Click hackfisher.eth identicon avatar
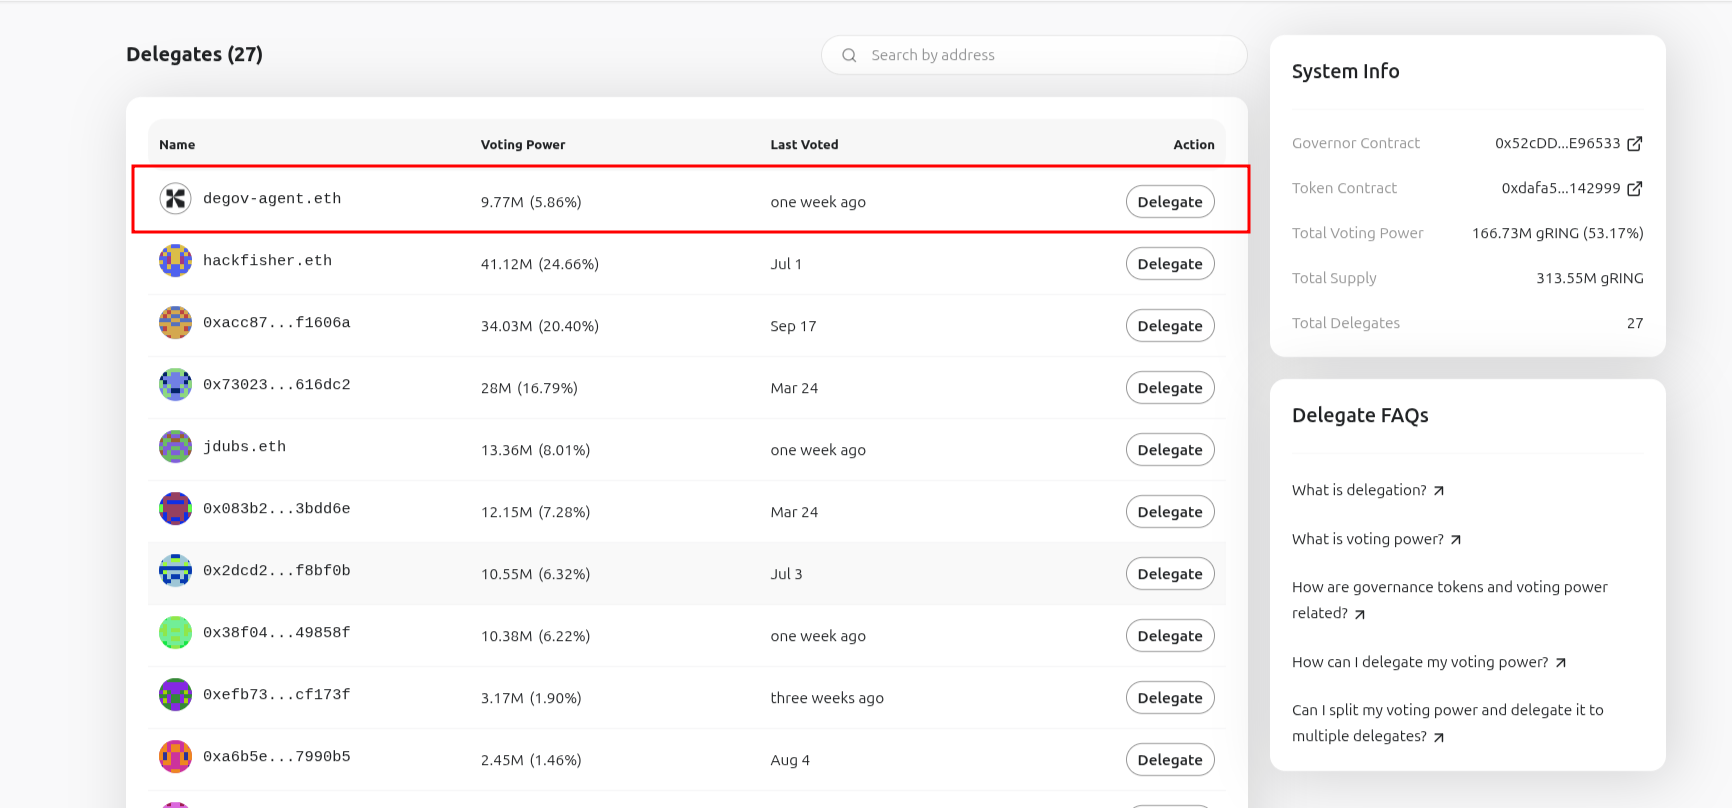This screenshot has width=1732, height=808. [175, 261]
